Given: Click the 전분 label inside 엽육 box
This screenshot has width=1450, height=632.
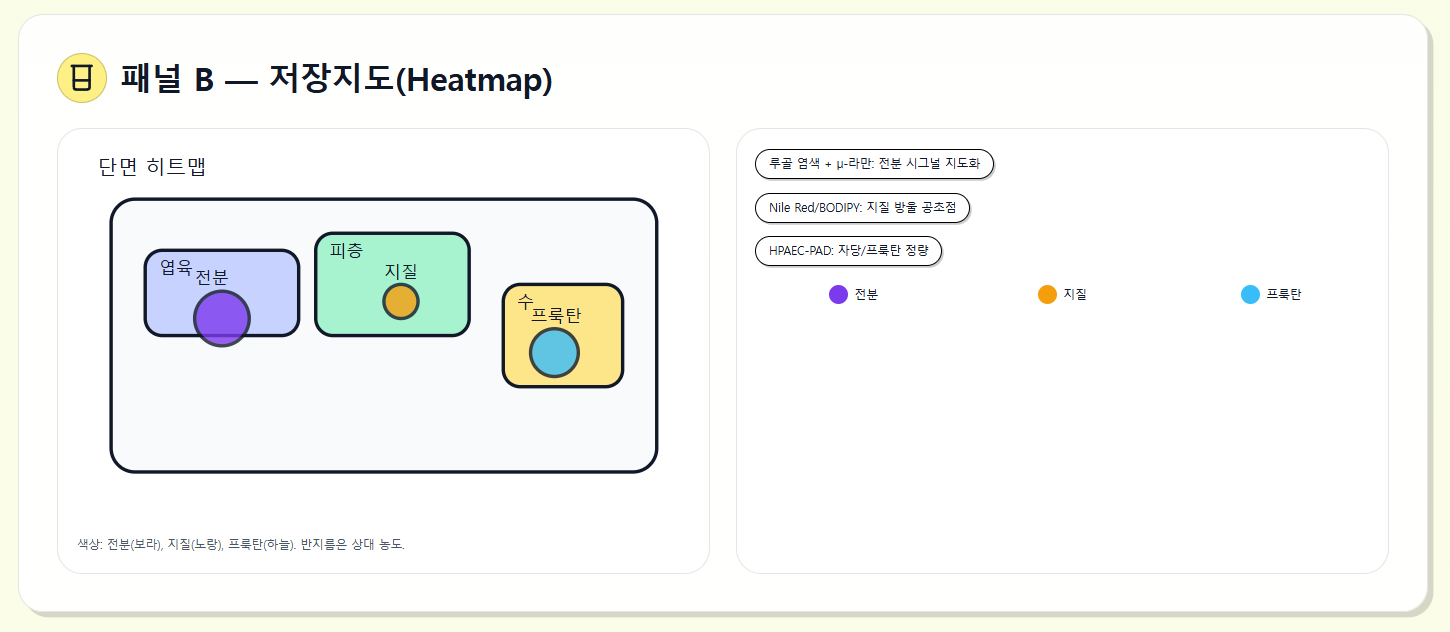Looking at the screenshot, I should click(x=211, y=277).
